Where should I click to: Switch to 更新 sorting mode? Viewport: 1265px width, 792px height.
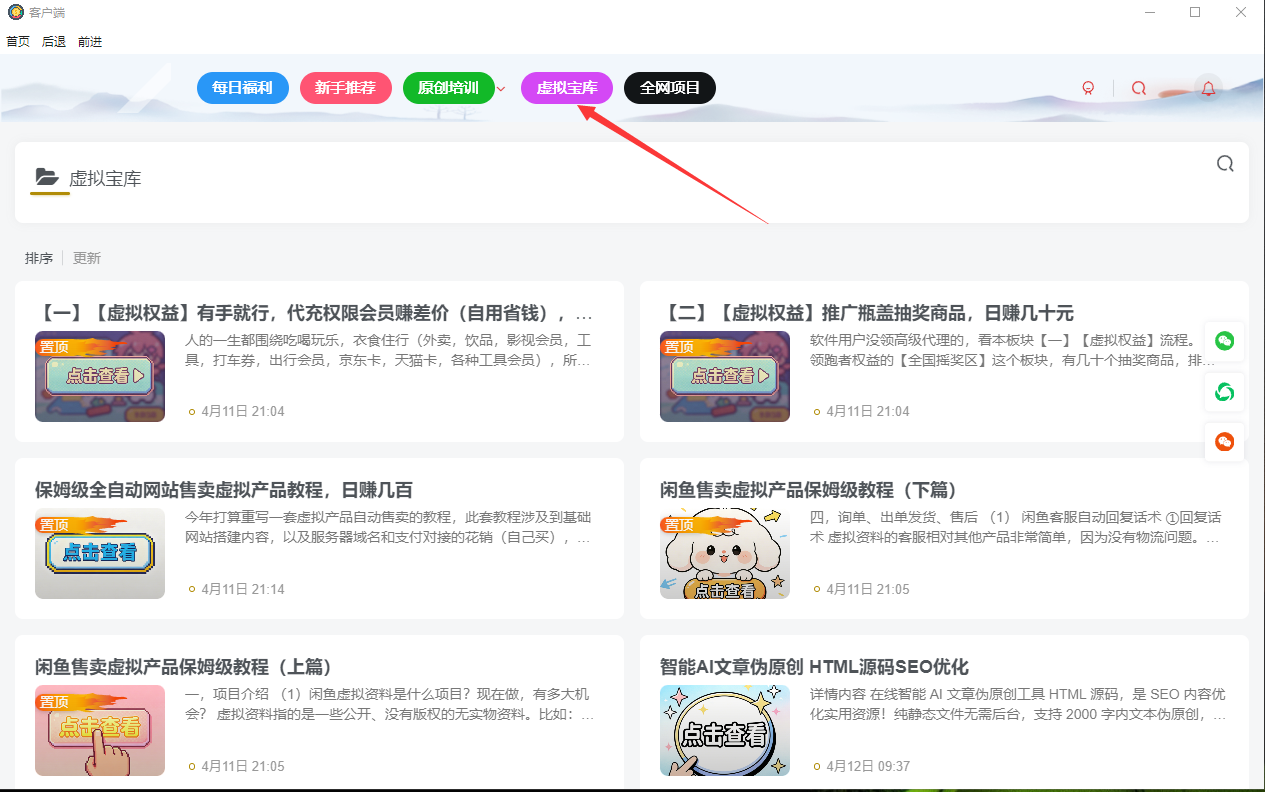point(86,257)
